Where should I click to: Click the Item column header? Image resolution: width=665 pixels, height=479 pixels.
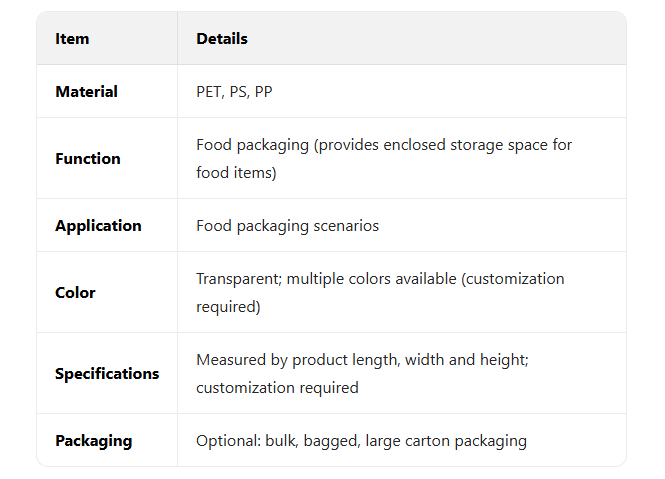pos(72,39)
